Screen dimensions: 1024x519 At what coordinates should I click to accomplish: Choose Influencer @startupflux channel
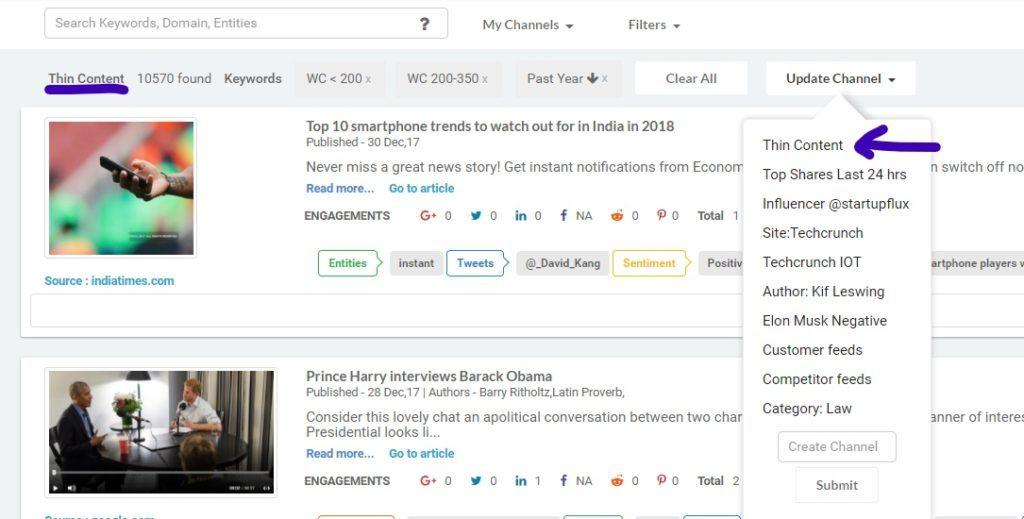click(835, 204)
